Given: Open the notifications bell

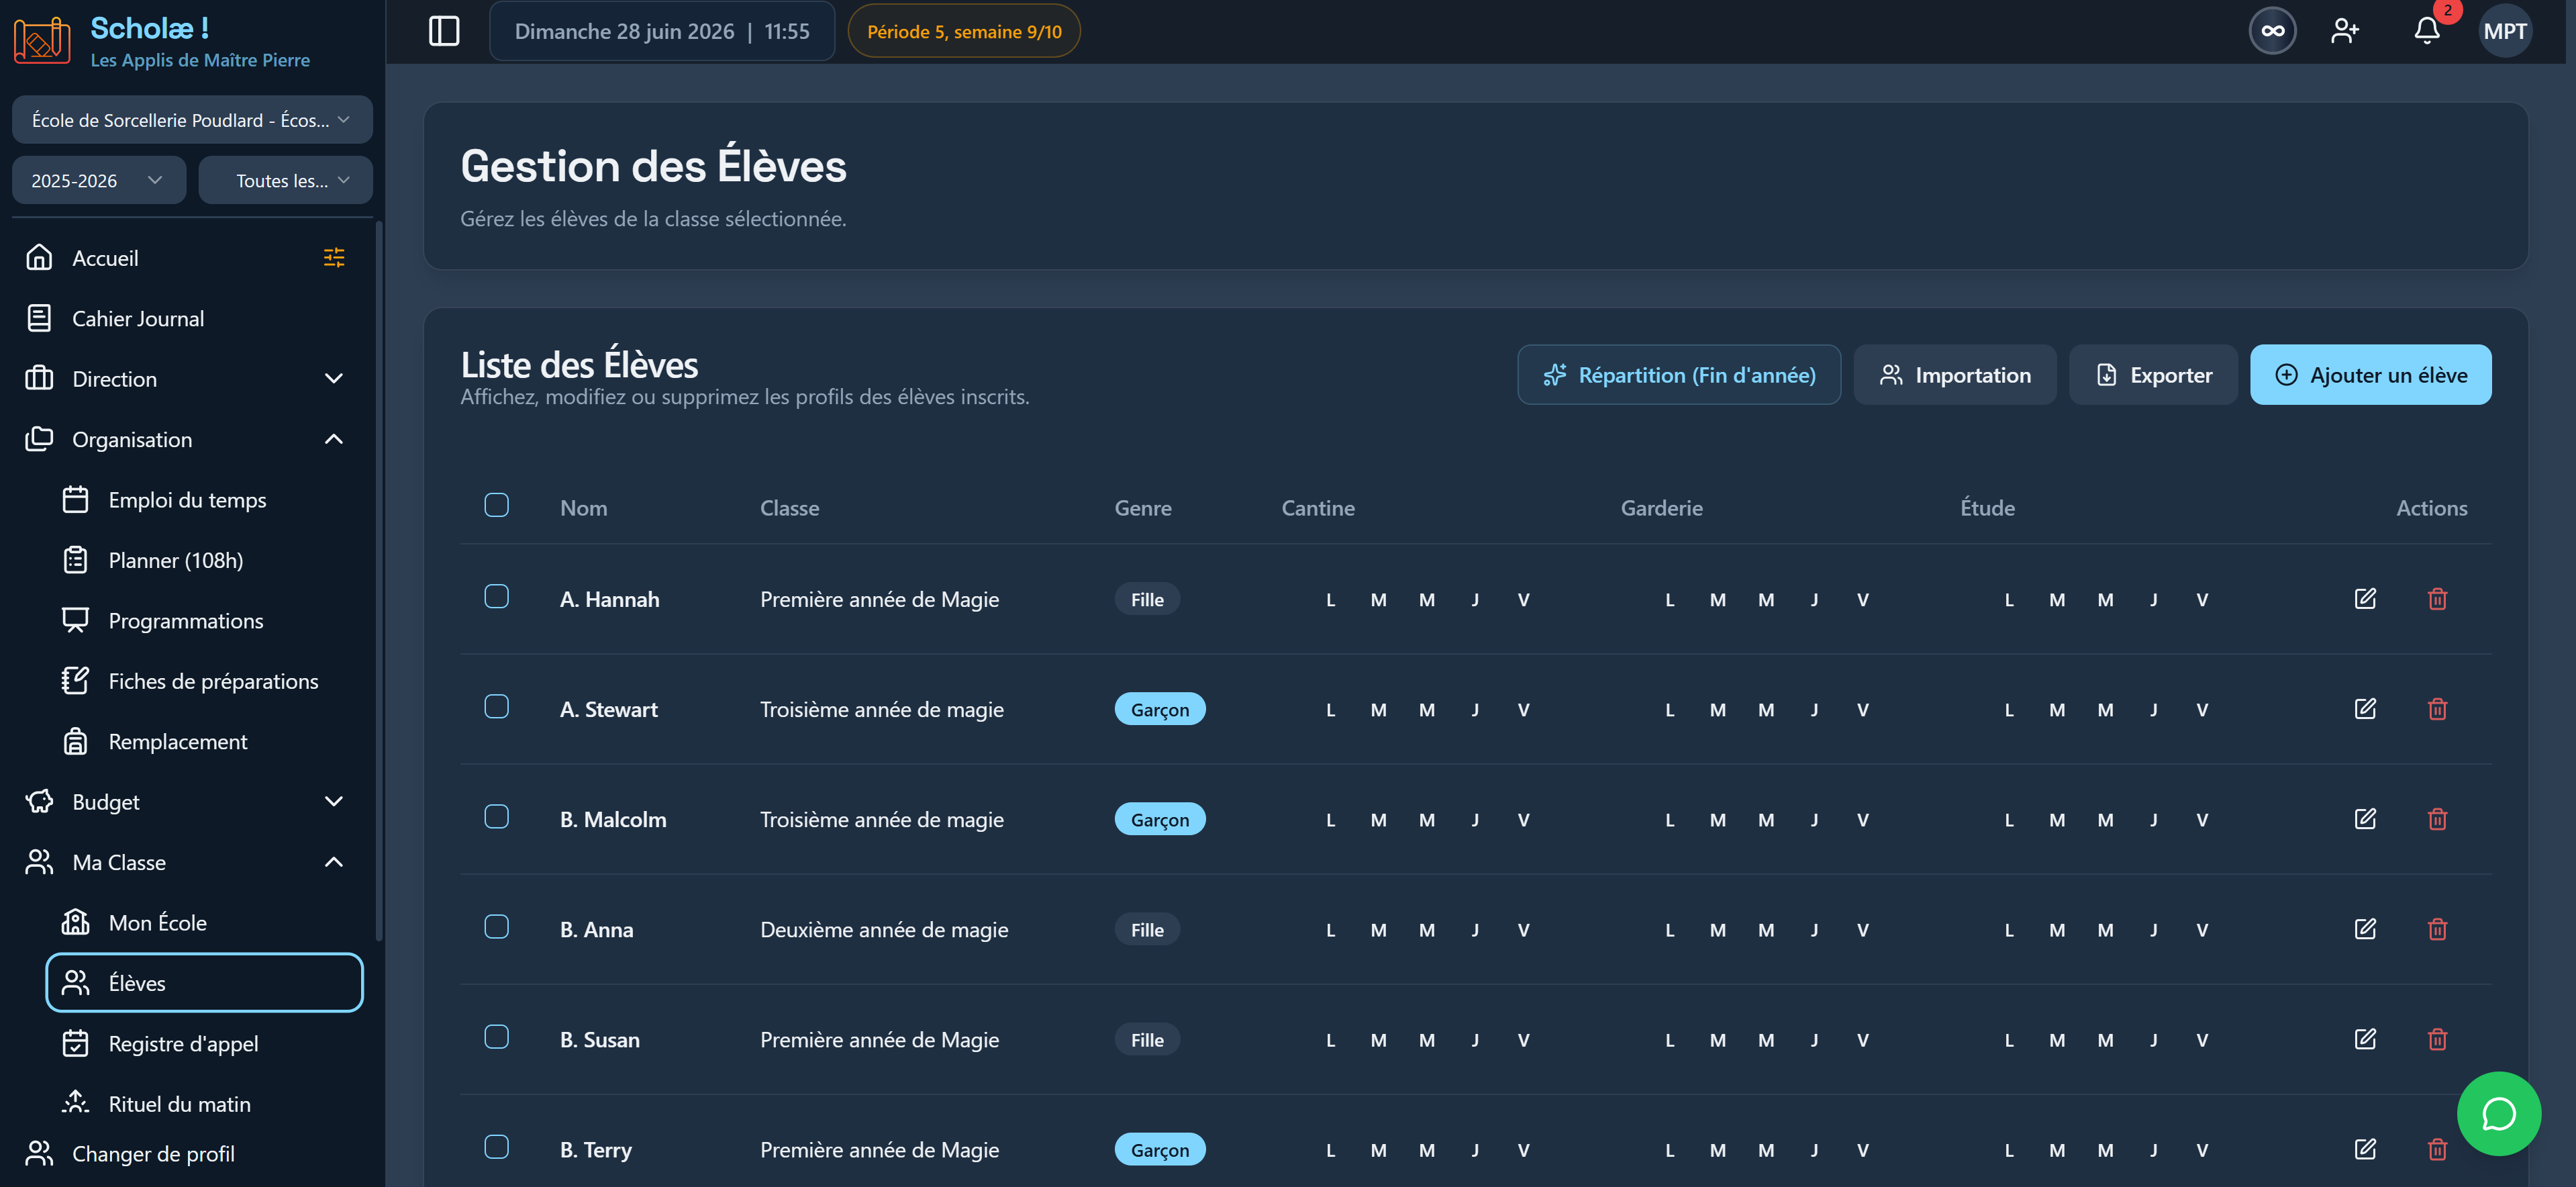Looking at the screenshot, I should click(x=2427, y=31).
